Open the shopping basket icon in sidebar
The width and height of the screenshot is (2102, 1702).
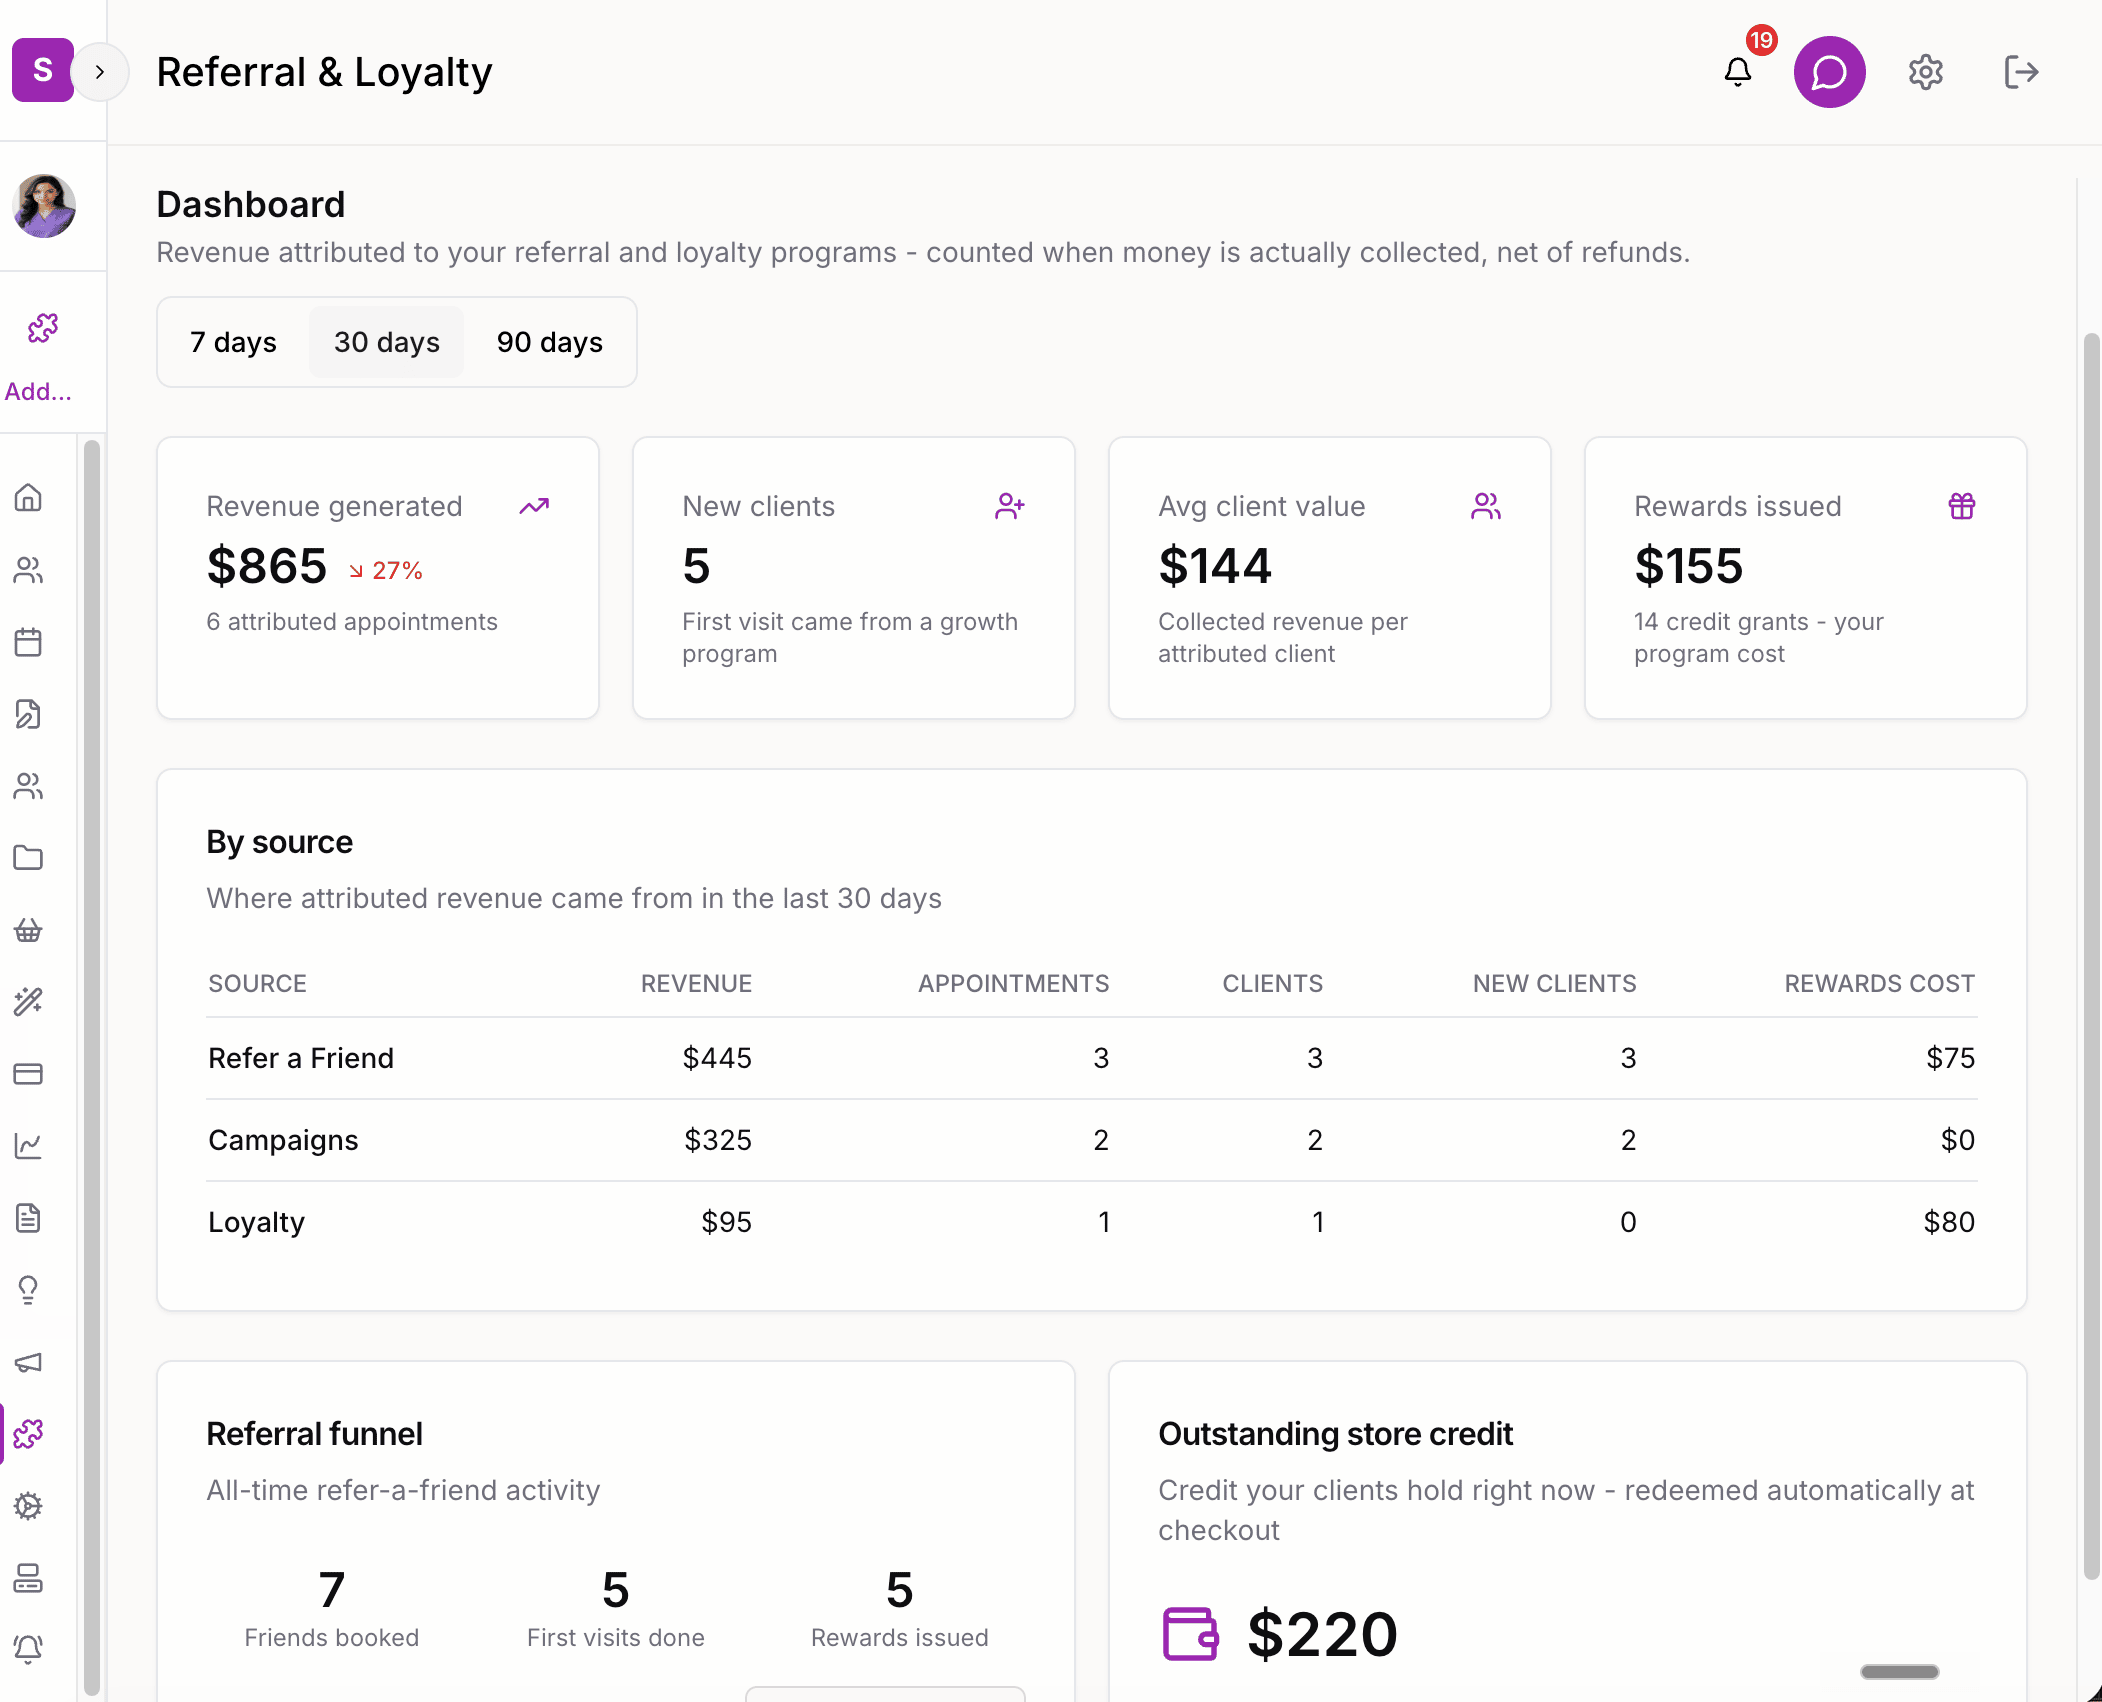pos(28,930)
